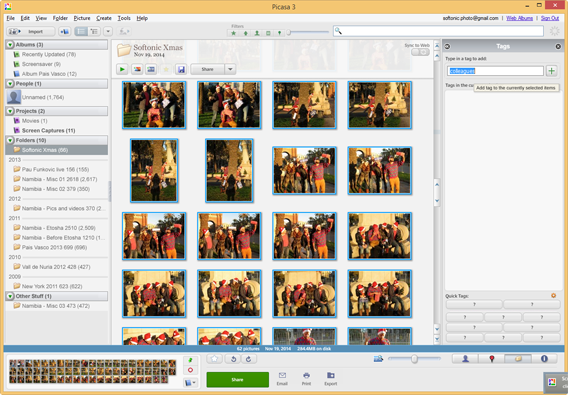Viewport: 568px width, 395px height.
Task: Collapse the Folders section
Action: (10, 140)
